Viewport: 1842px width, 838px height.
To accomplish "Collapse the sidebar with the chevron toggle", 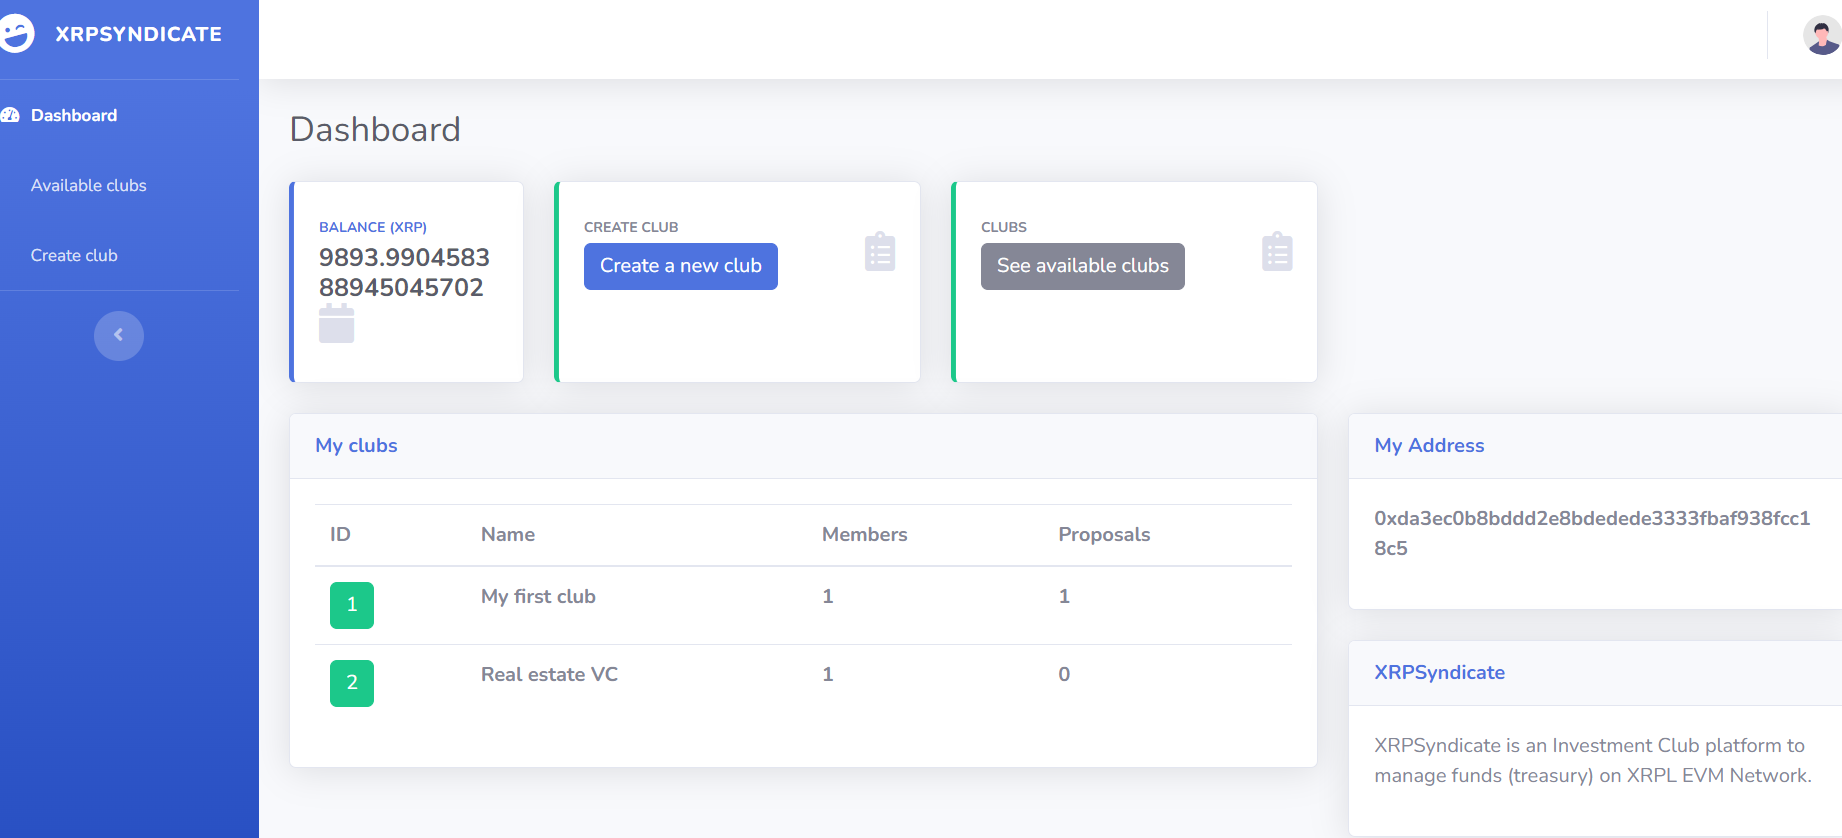I will click(119, 335).
